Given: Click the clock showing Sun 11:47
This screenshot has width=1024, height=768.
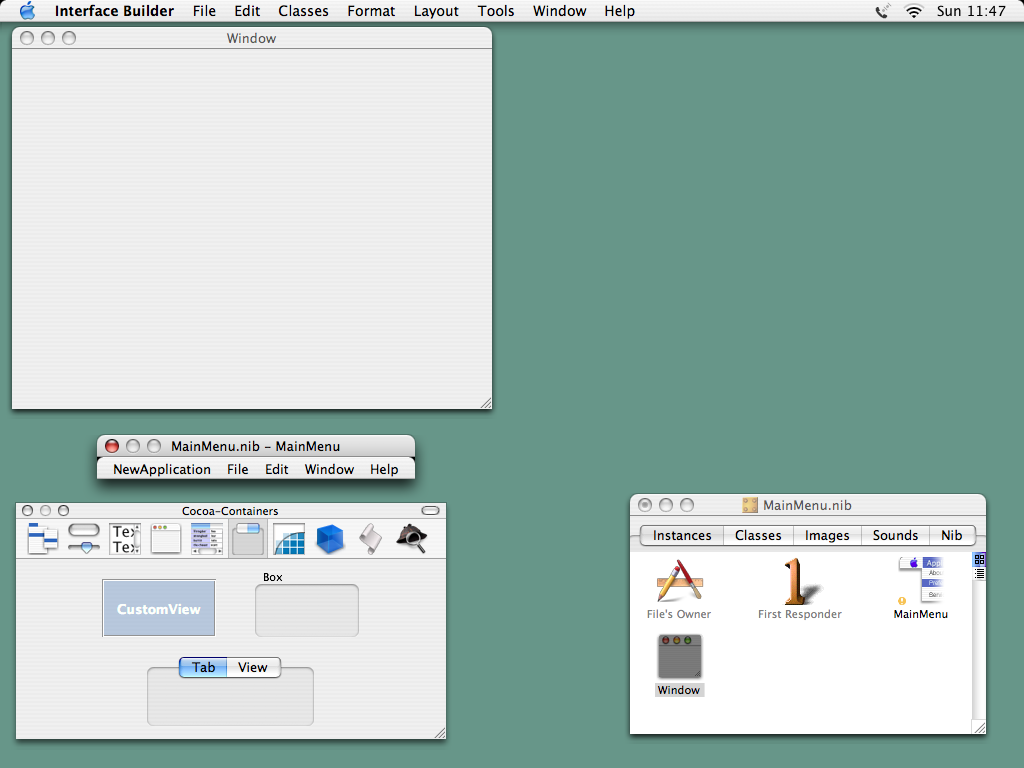Looking at the screenshot, I should pos(971,11).
